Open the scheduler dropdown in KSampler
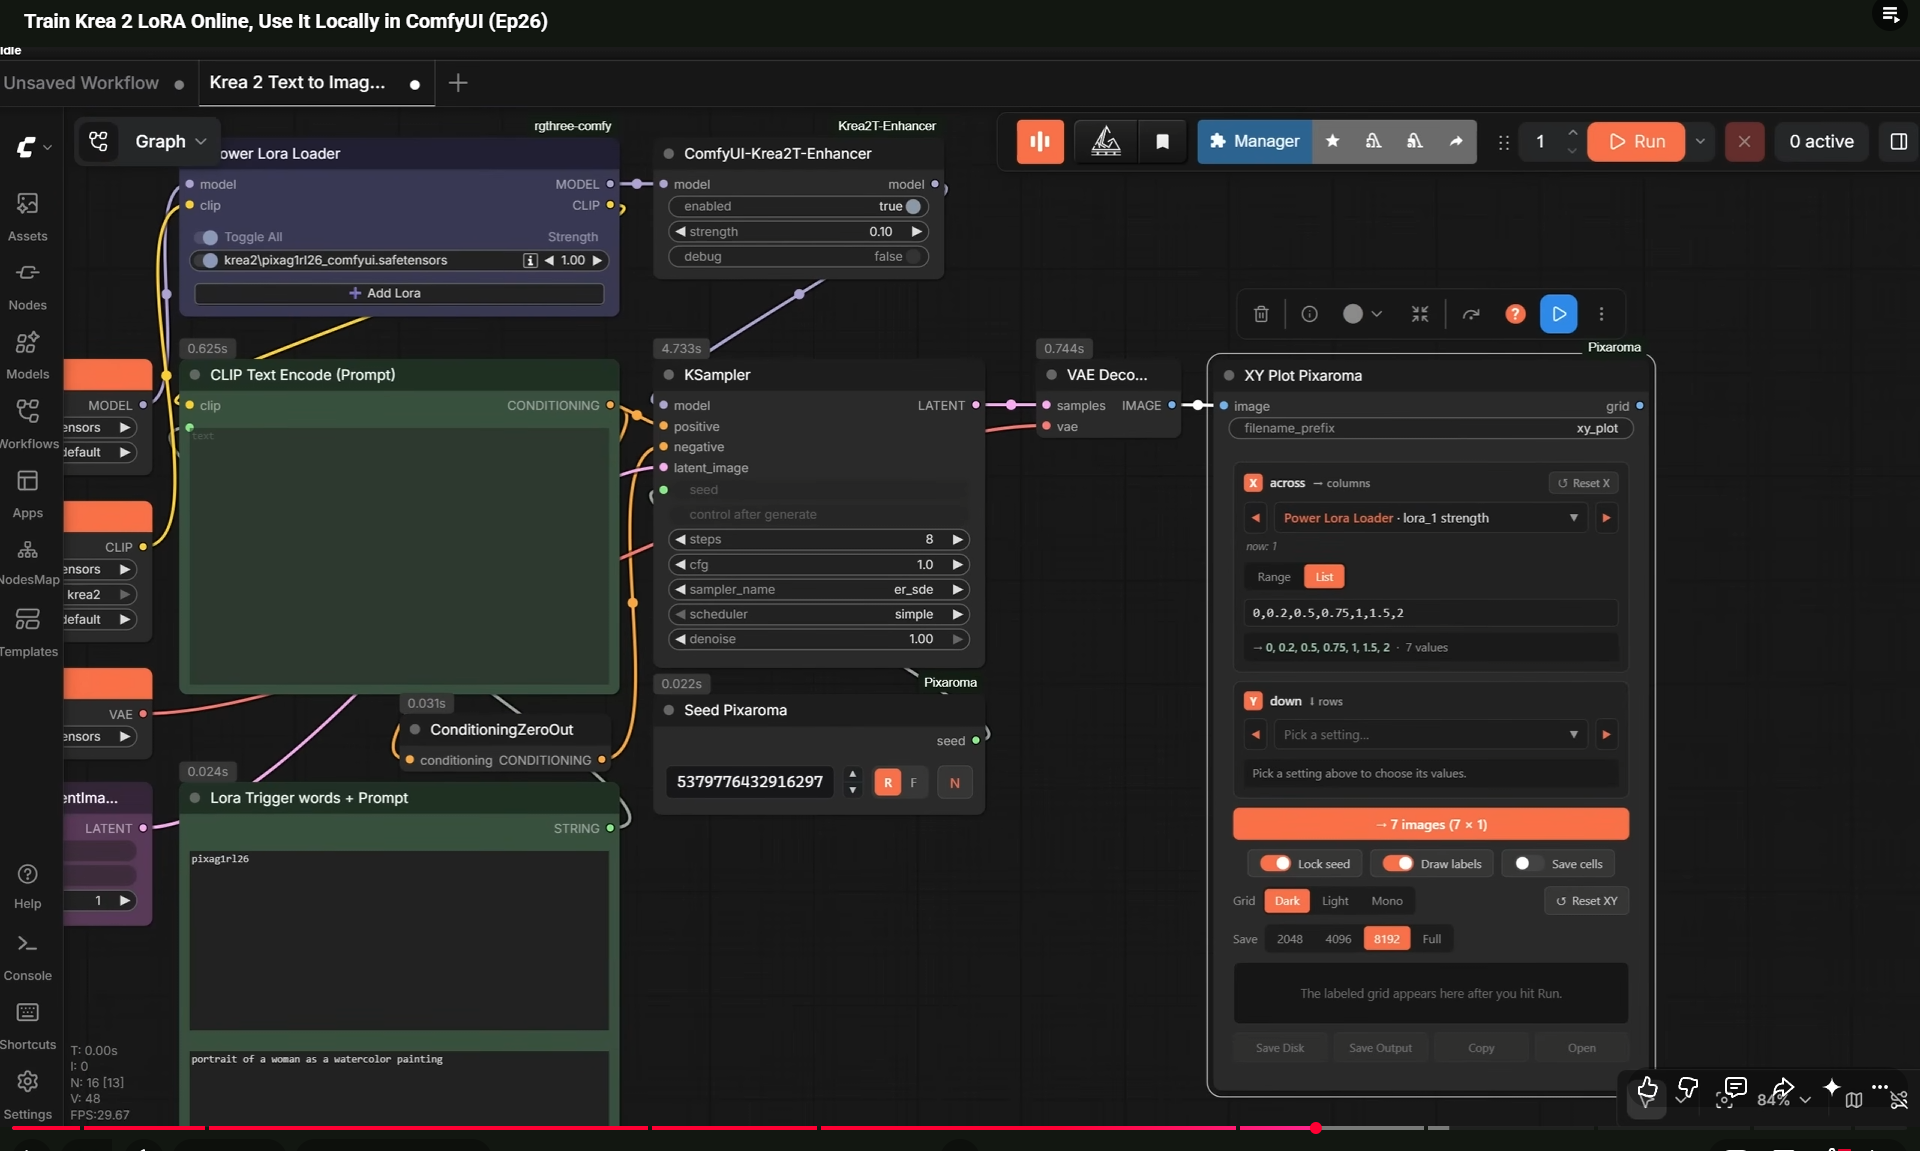 pos(819,614)
